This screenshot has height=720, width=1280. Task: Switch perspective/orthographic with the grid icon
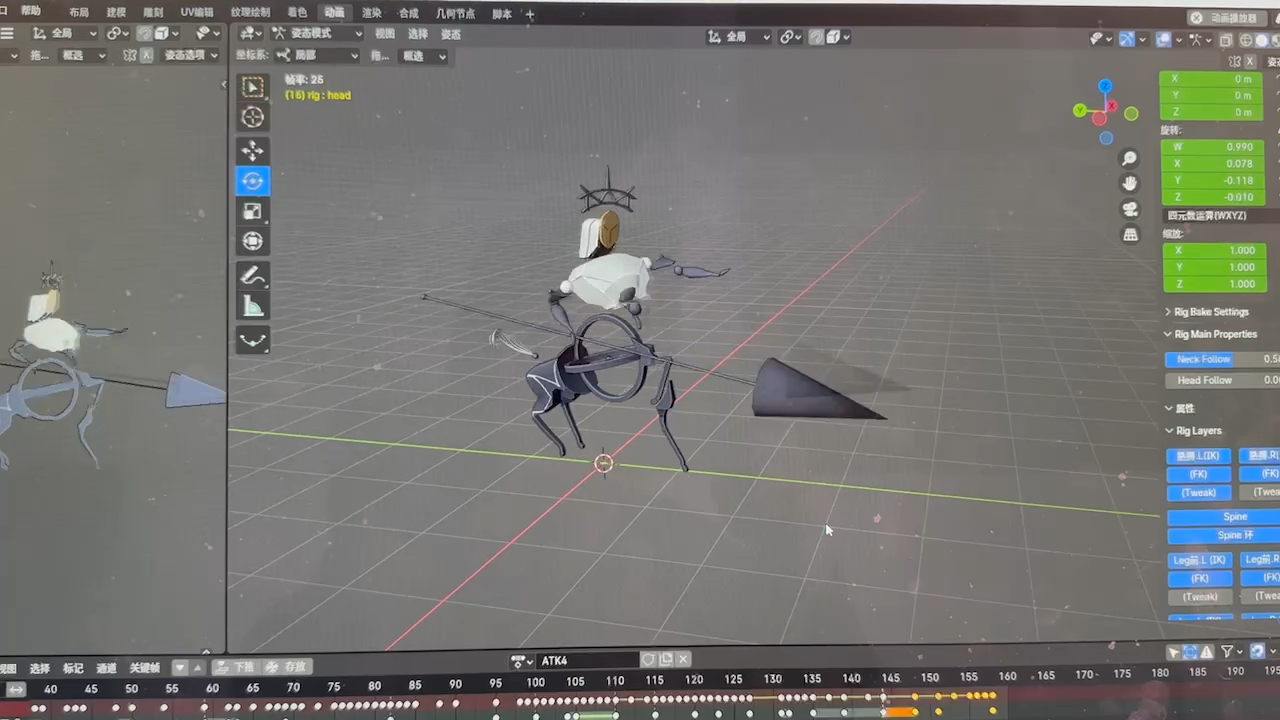(1130, 235)
